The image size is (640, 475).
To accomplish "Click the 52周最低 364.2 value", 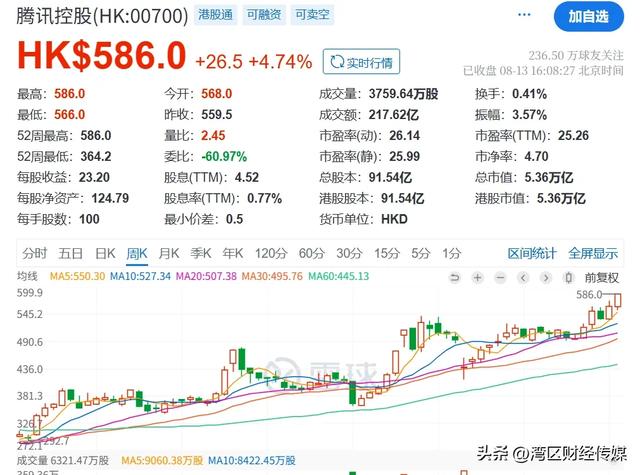I will click(96, 156).
